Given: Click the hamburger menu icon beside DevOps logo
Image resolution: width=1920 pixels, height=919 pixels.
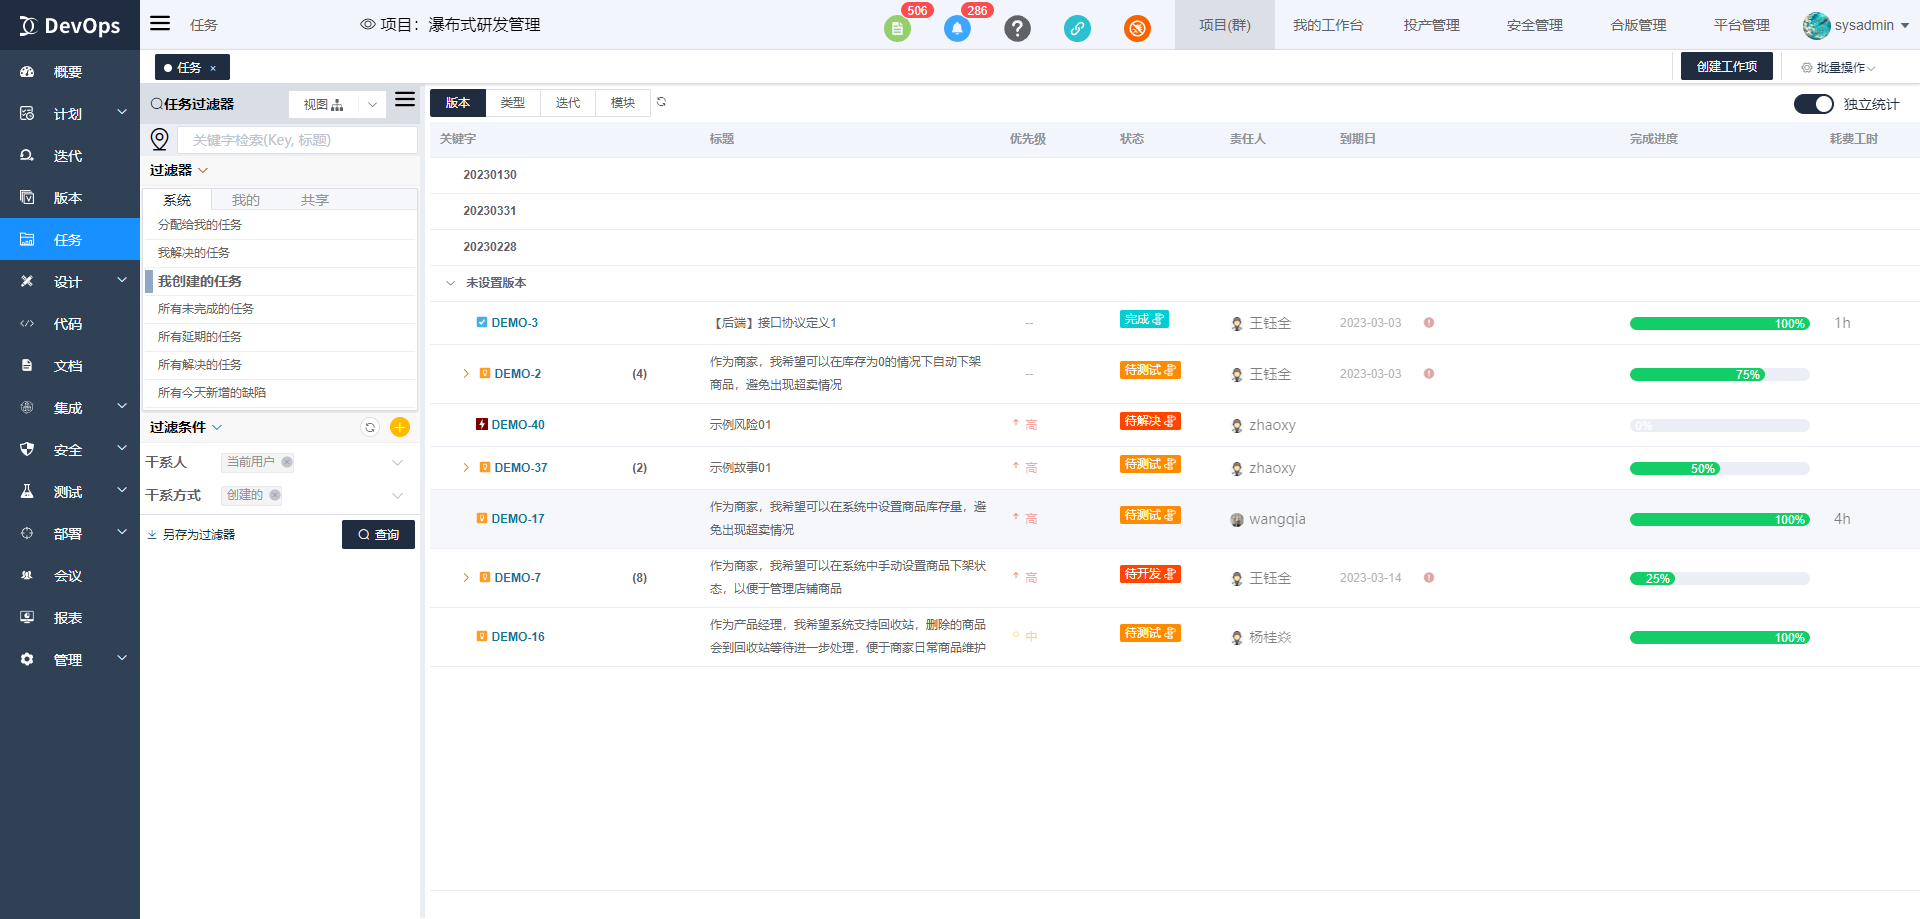Looking at the screenshot, I should click(160, 24).
